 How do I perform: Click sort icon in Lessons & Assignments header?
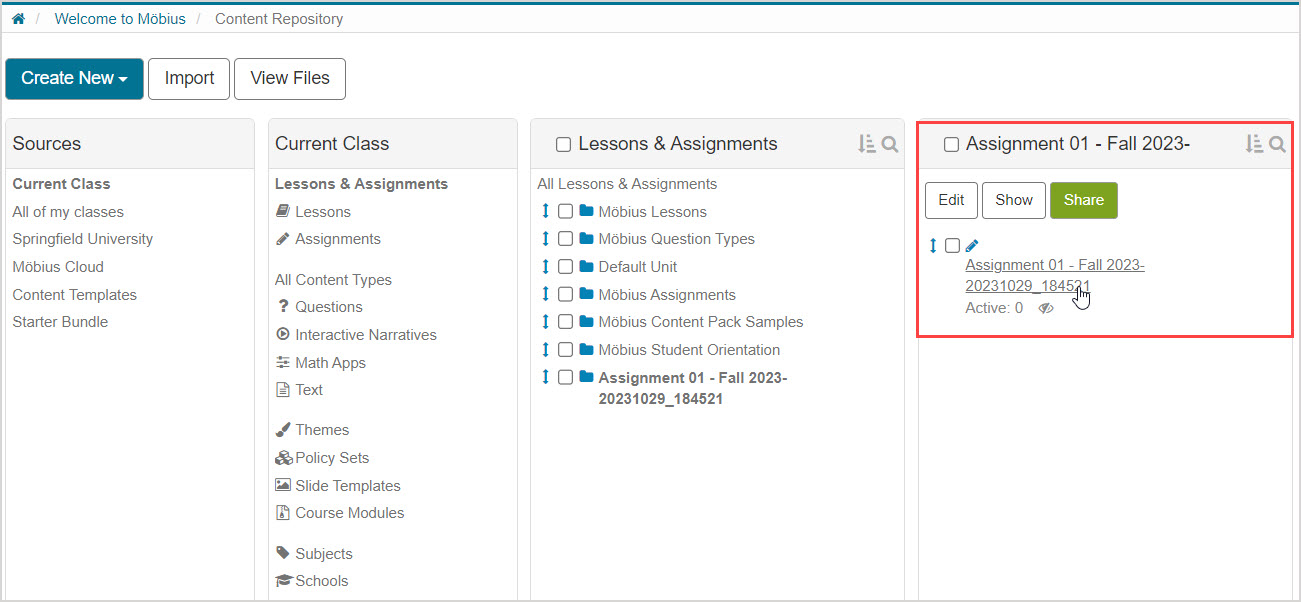[866, 145]
